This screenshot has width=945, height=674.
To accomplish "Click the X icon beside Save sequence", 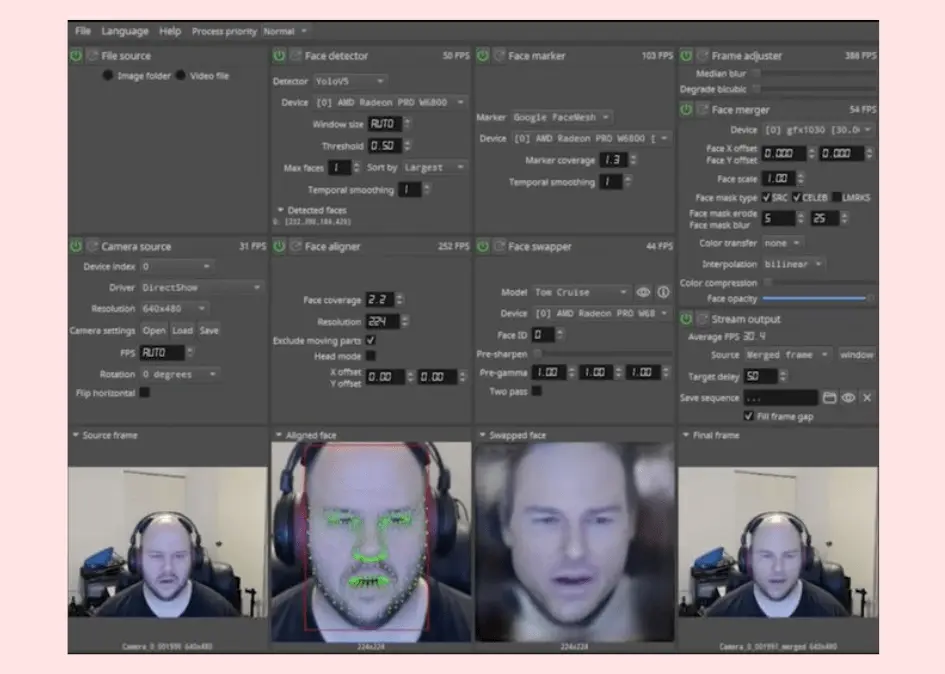I will (867, 398).
